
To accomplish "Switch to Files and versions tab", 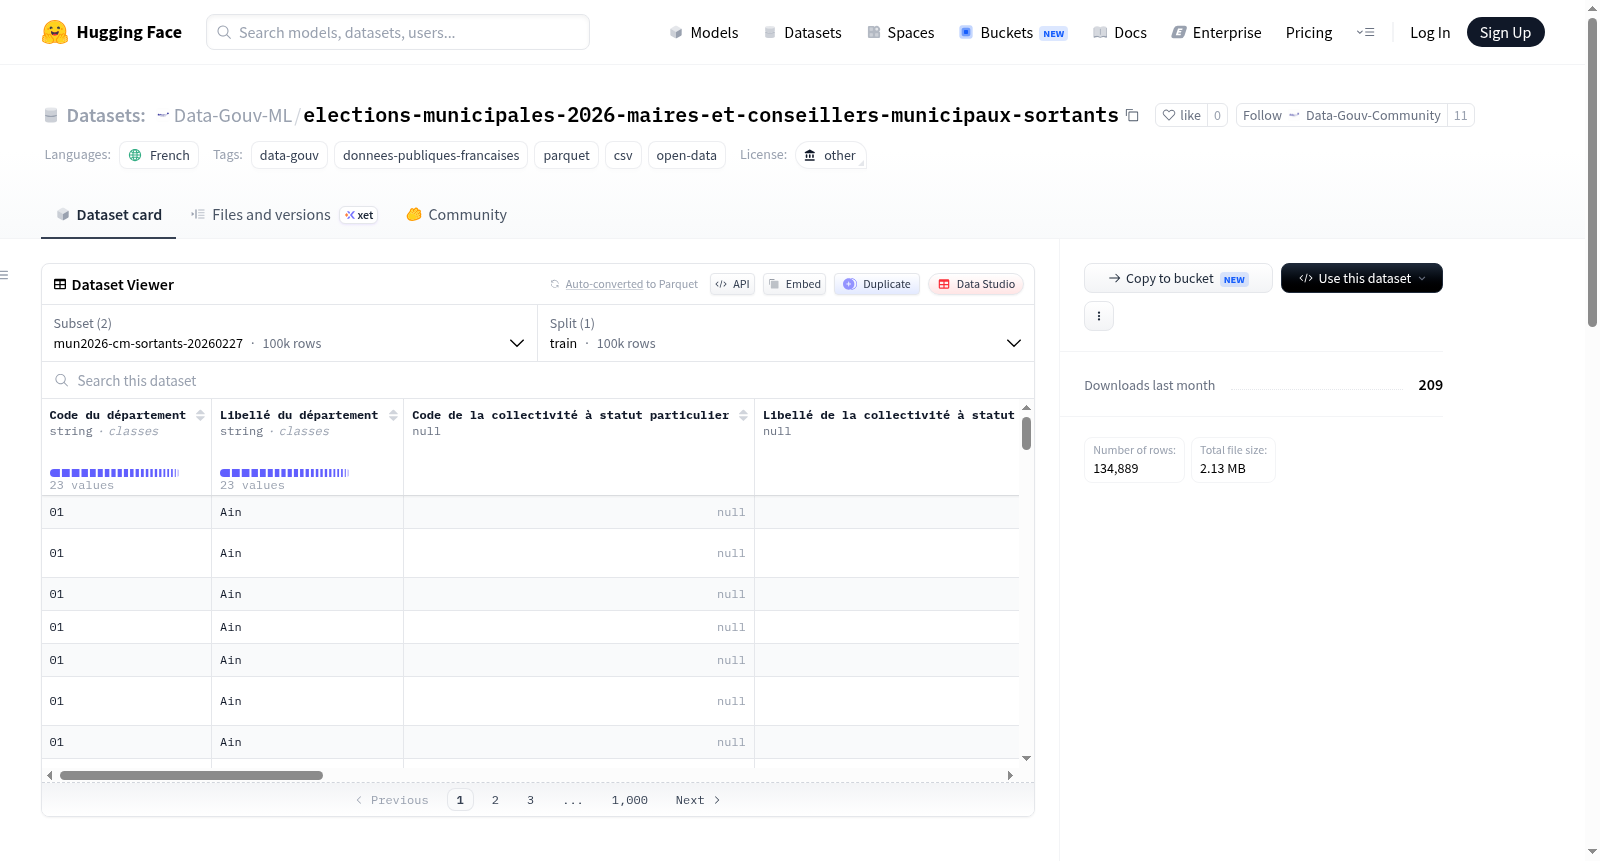I will pos(284,214).
